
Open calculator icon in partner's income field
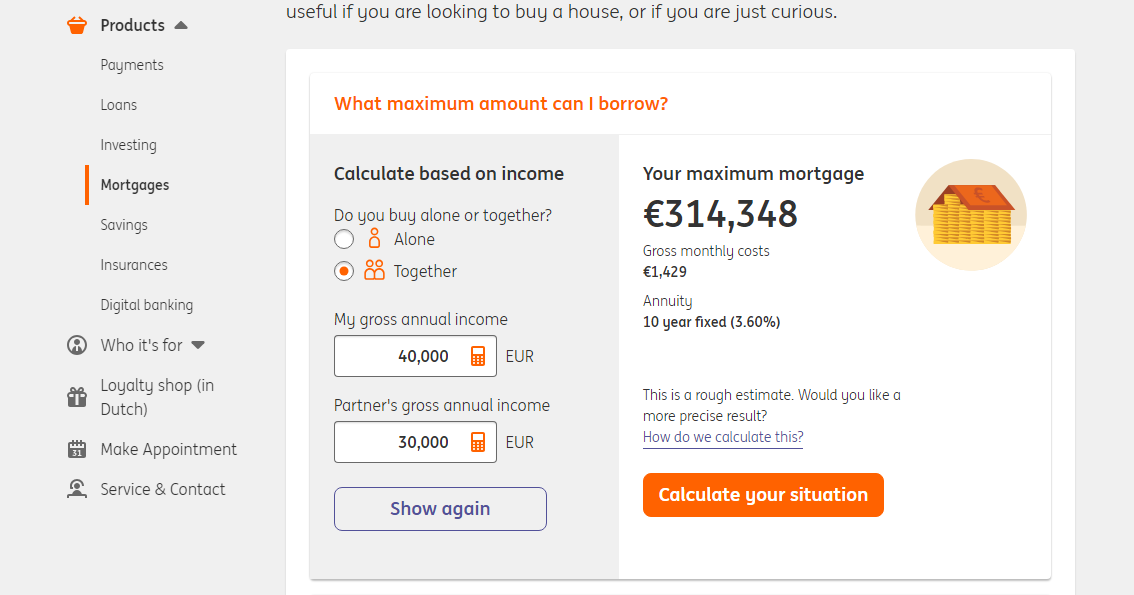[x=478, y=442]
